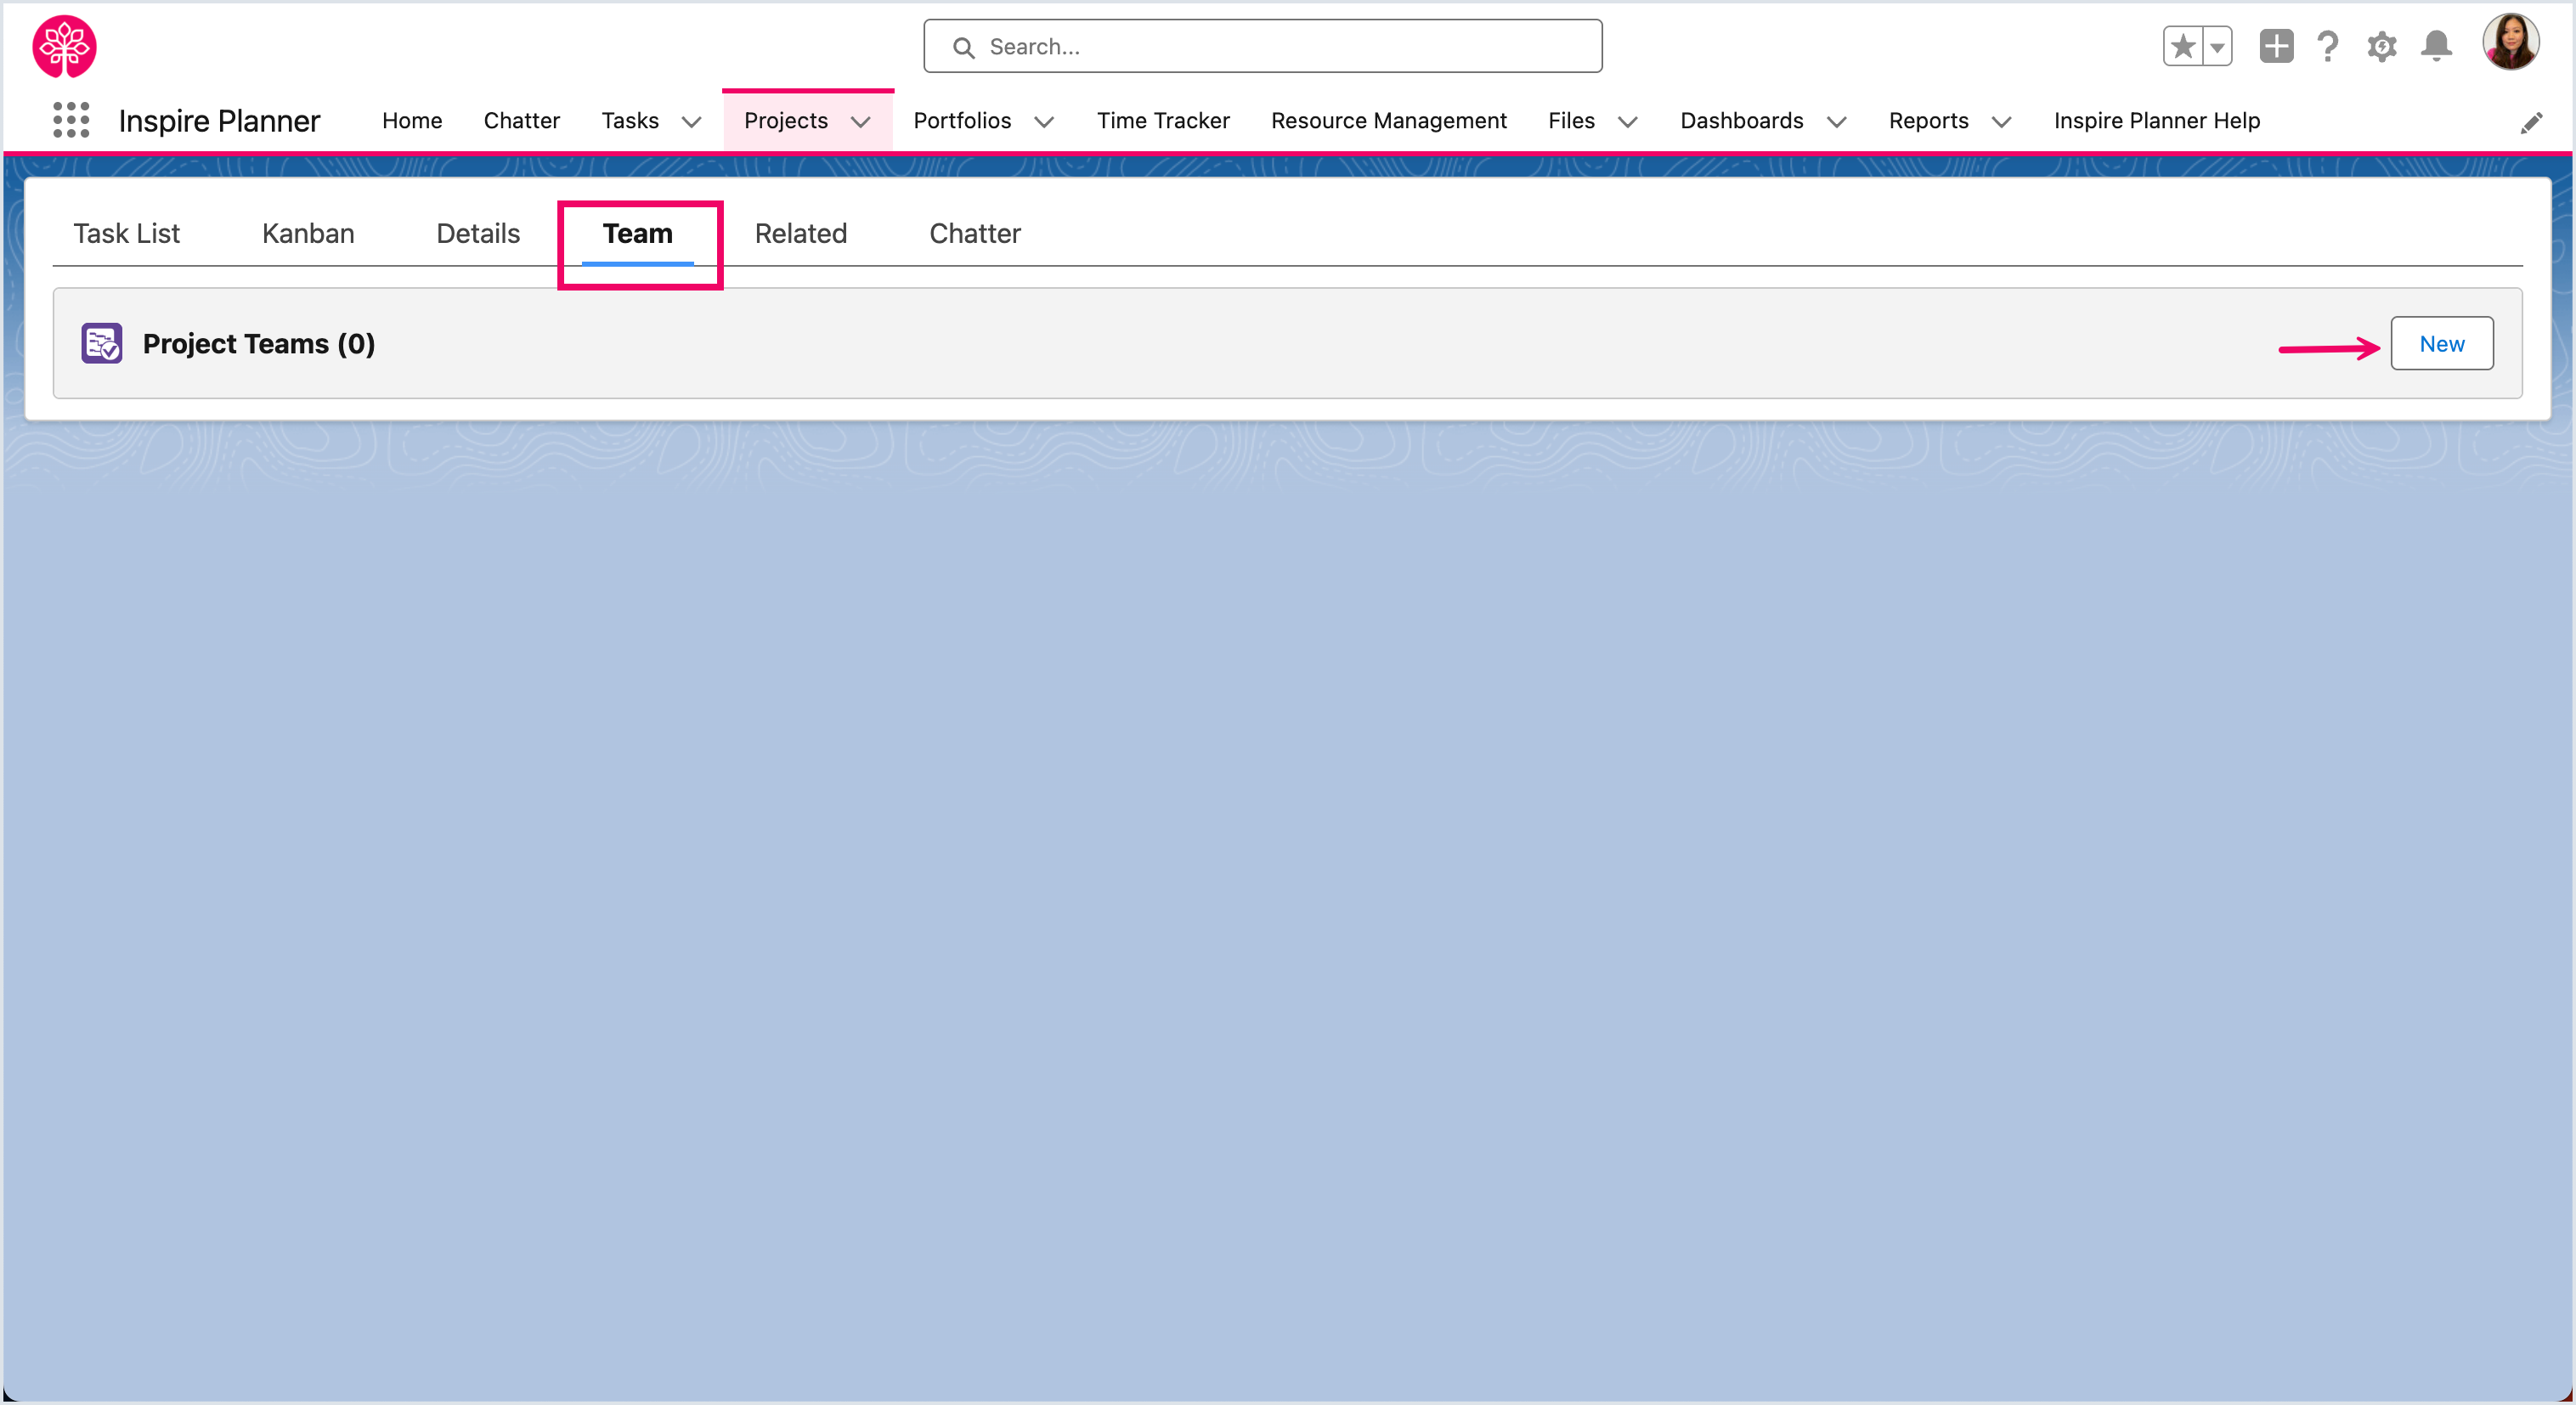Screen dimensions: 2576x1405
Task: Expand the Projects menu chevron
Action: click(x=861, y=122)
